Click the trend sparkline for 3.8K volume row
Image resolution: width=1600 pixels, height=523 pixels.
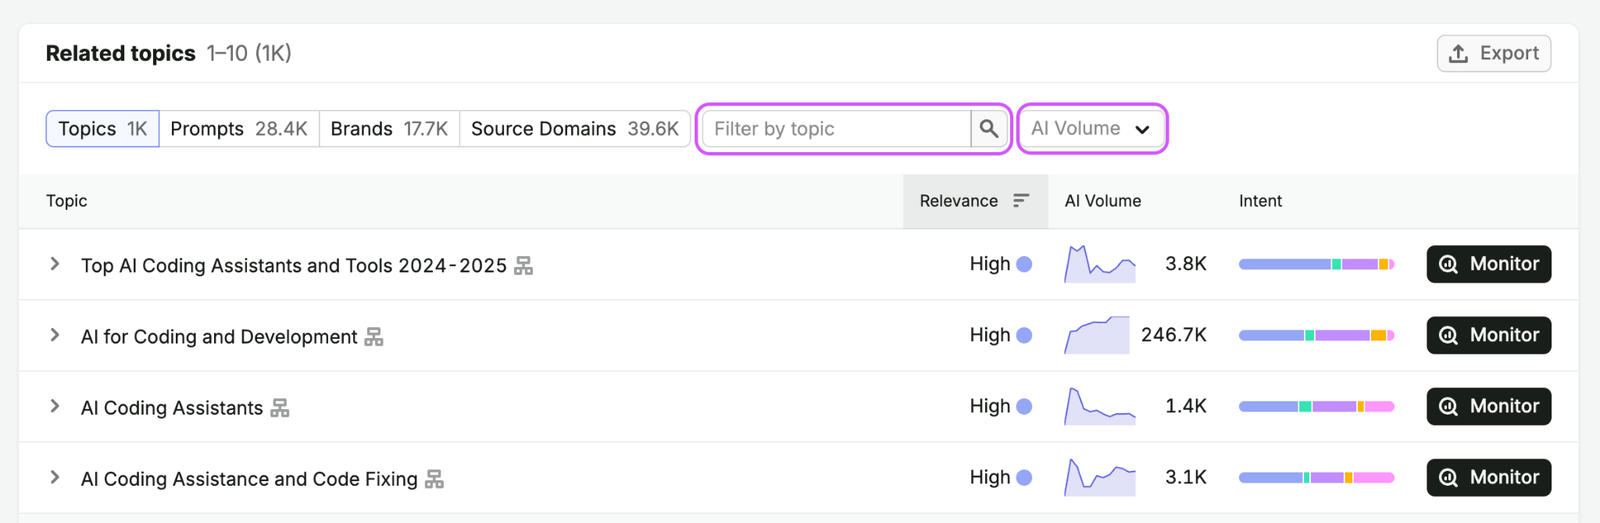pyautogui.click(x=1100, y=264)
